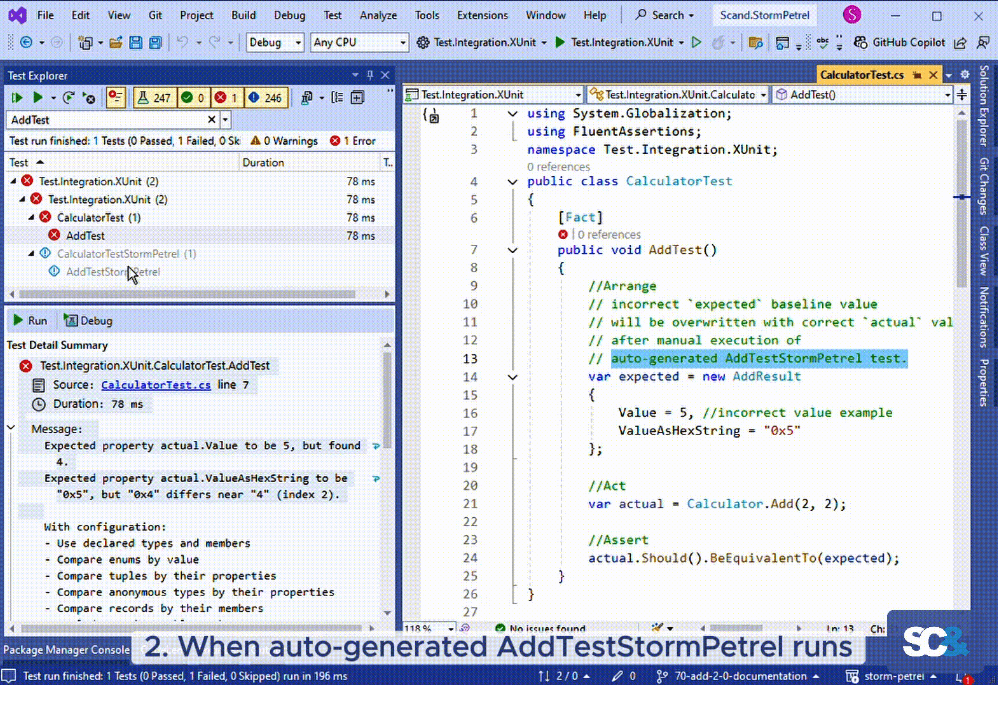This screenshot has width=998, height=705.
Task: Toggle the failed tests filter showing 1
Action: coord(226,98)
